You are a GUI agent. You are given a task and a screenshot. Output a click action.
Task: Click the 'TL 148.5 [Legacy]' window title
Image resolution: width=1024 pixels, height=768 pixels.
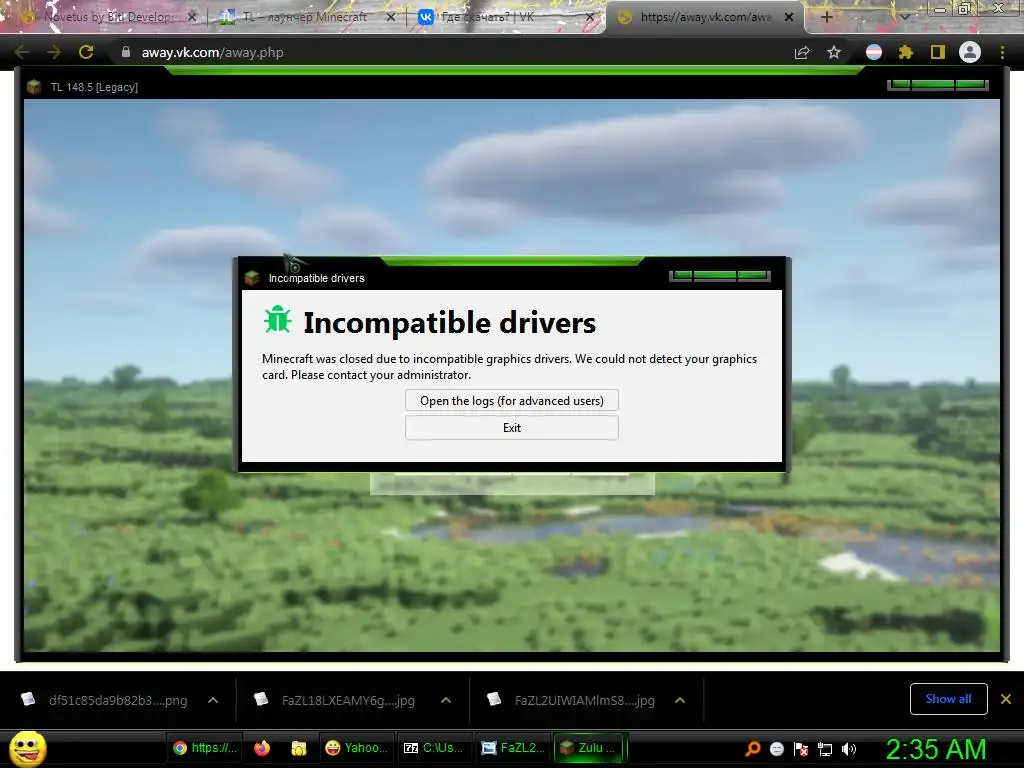click(94, 87)
